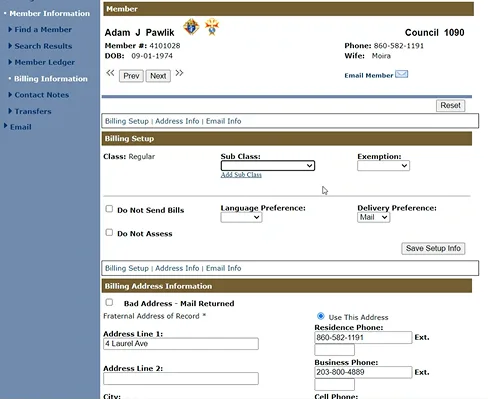Open the Sub Class dropdown
Screen dimensions: 488x399
point(268,166)
